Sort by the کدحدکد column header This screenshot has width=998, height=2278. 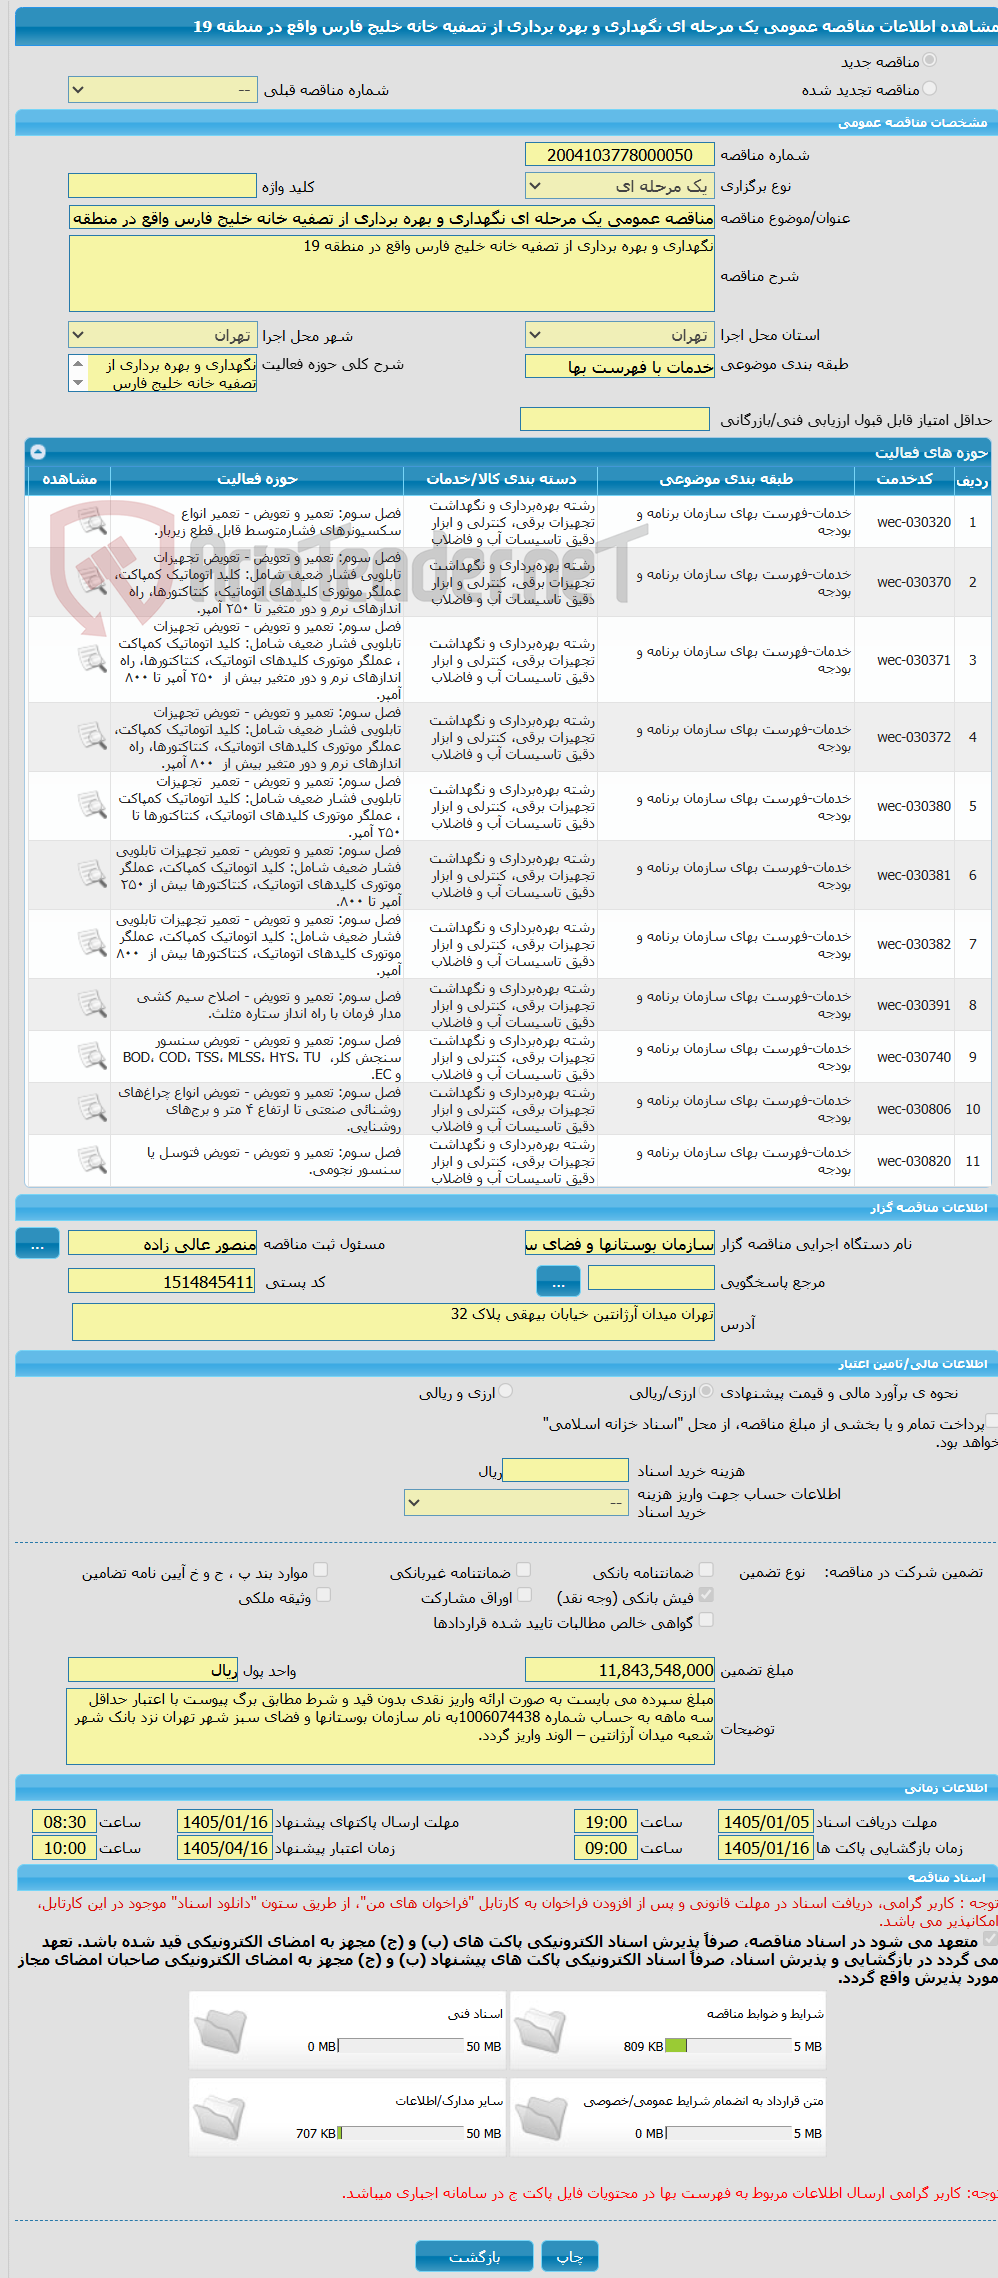tap(905, 479)
